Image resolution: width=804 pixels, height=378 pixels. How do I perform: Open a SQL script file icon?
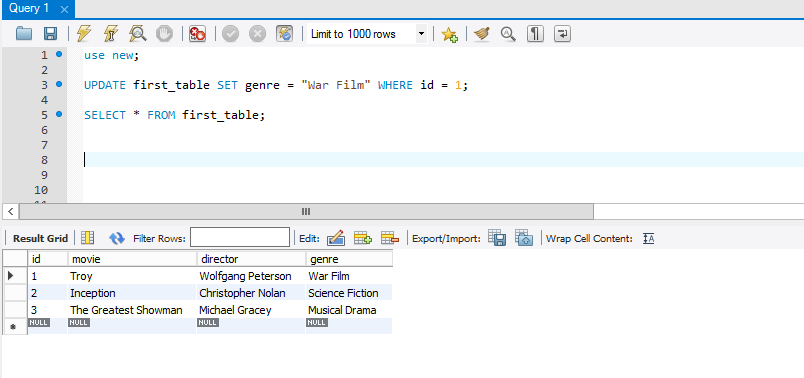point(24,34)
